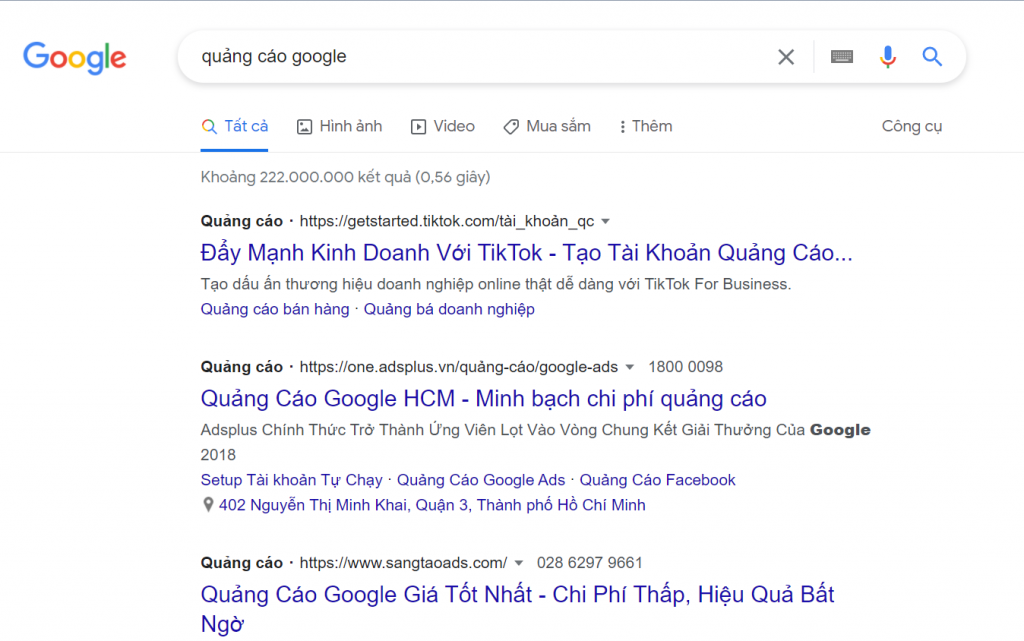Open the on-screen keyboard icon
The width and height of the screenshot is (1024, 641).
(842, 57)
